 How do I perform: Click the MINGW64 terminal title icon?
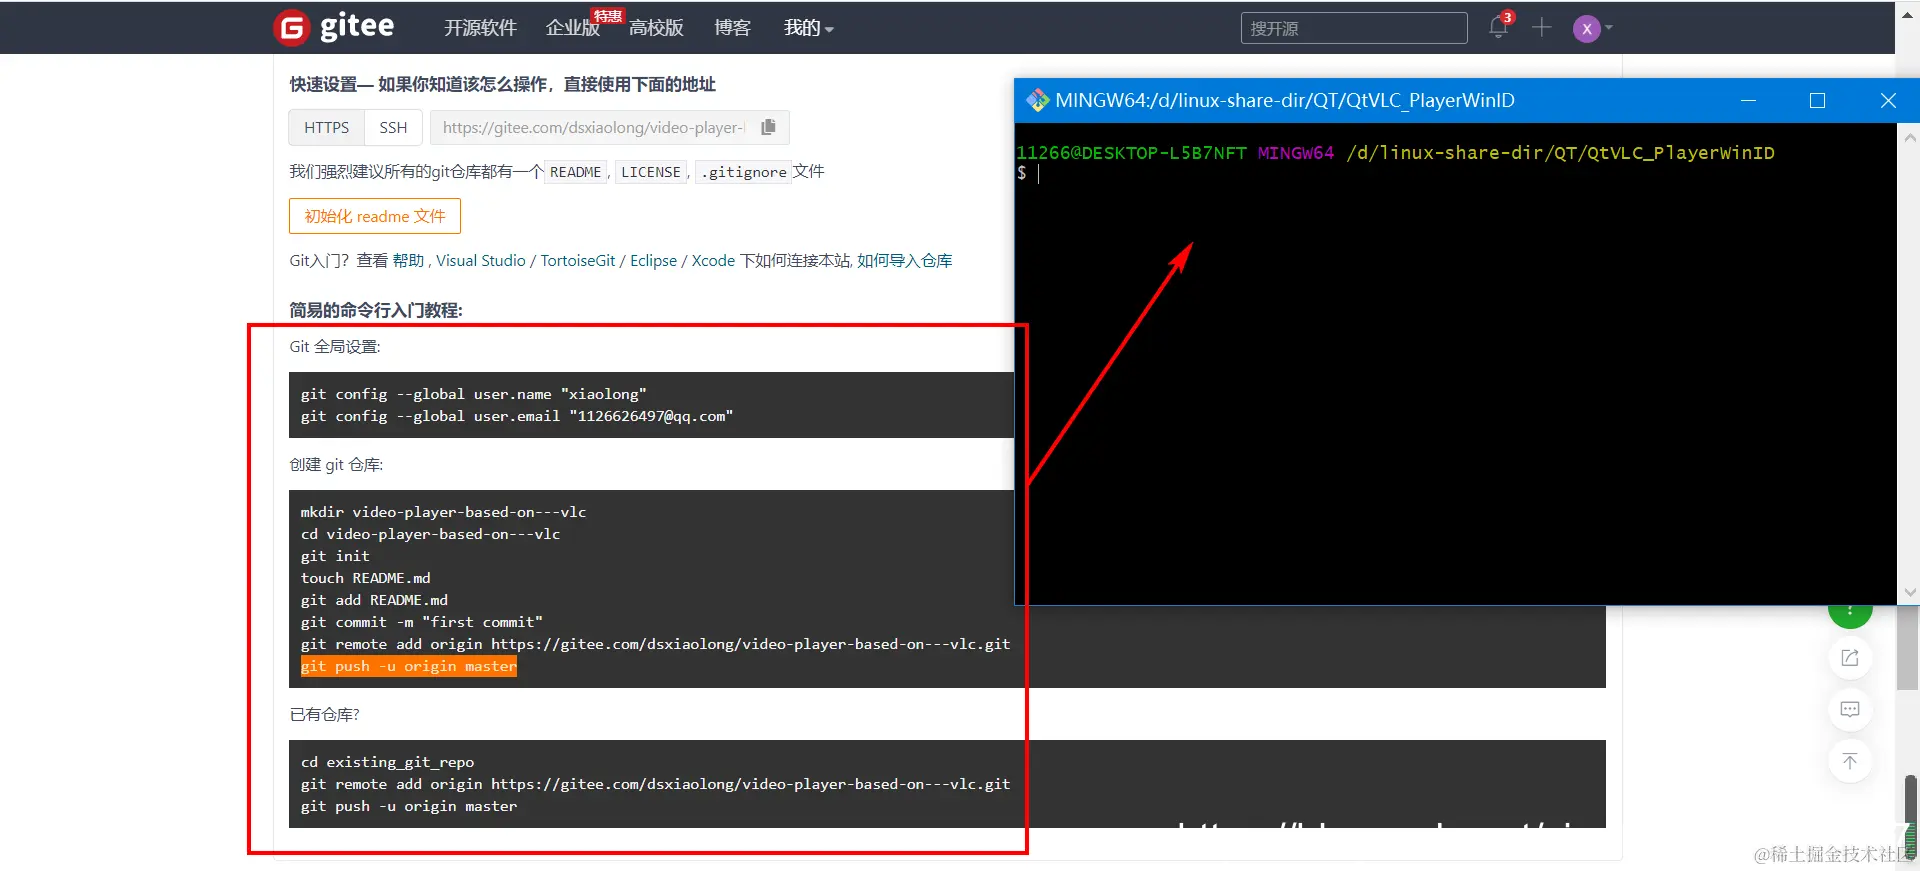pyautogui.click(x=1038, y=100)
